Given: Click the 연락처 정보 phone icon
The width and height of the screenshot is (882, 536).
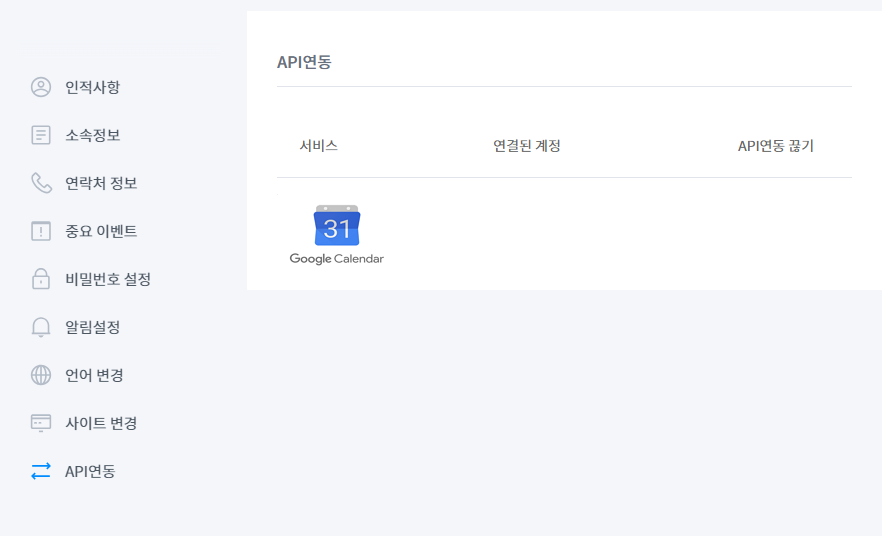Looking at the screenshot, I should coord(41,183).
